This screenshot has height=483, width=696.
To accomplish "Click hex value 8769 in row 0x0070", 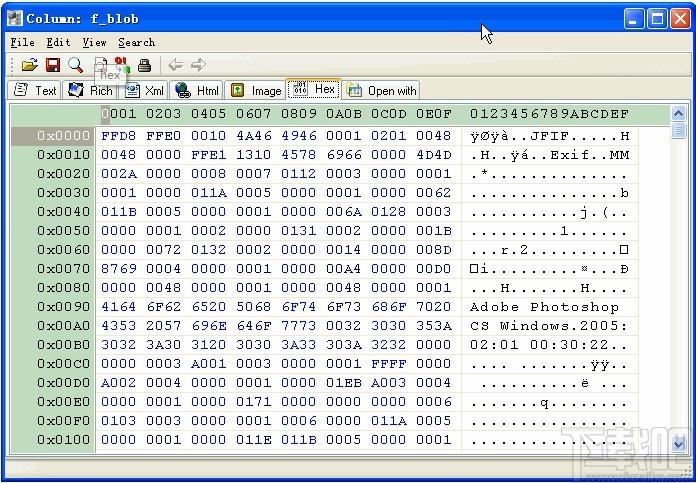I will (x=119, y=269).
